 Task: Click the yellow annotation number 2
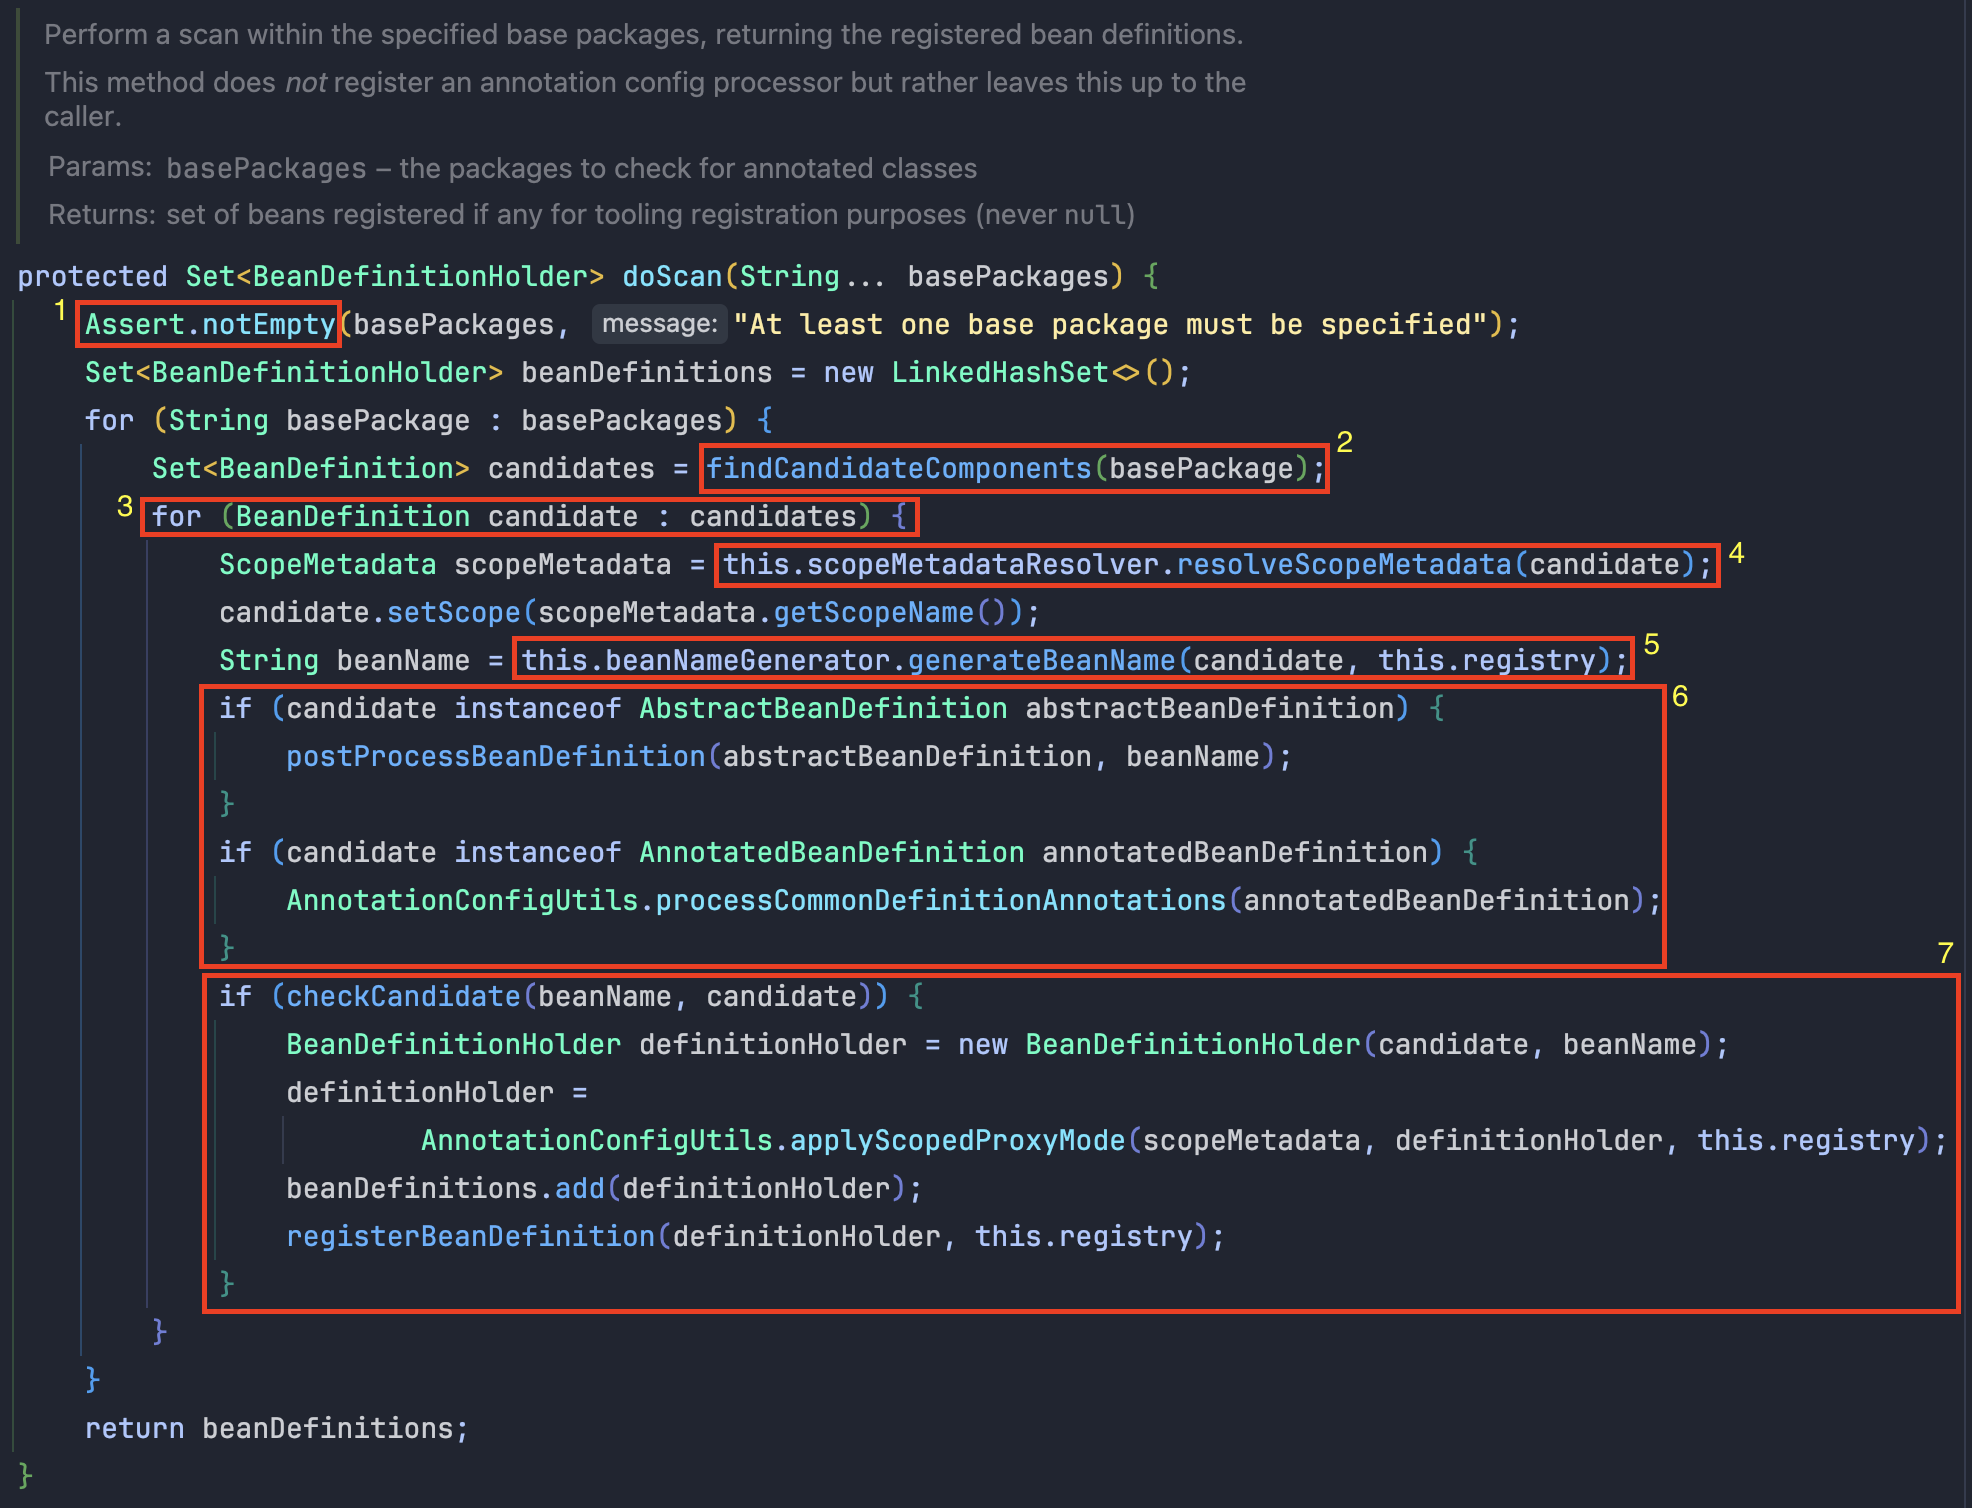tap(1344, 442)
